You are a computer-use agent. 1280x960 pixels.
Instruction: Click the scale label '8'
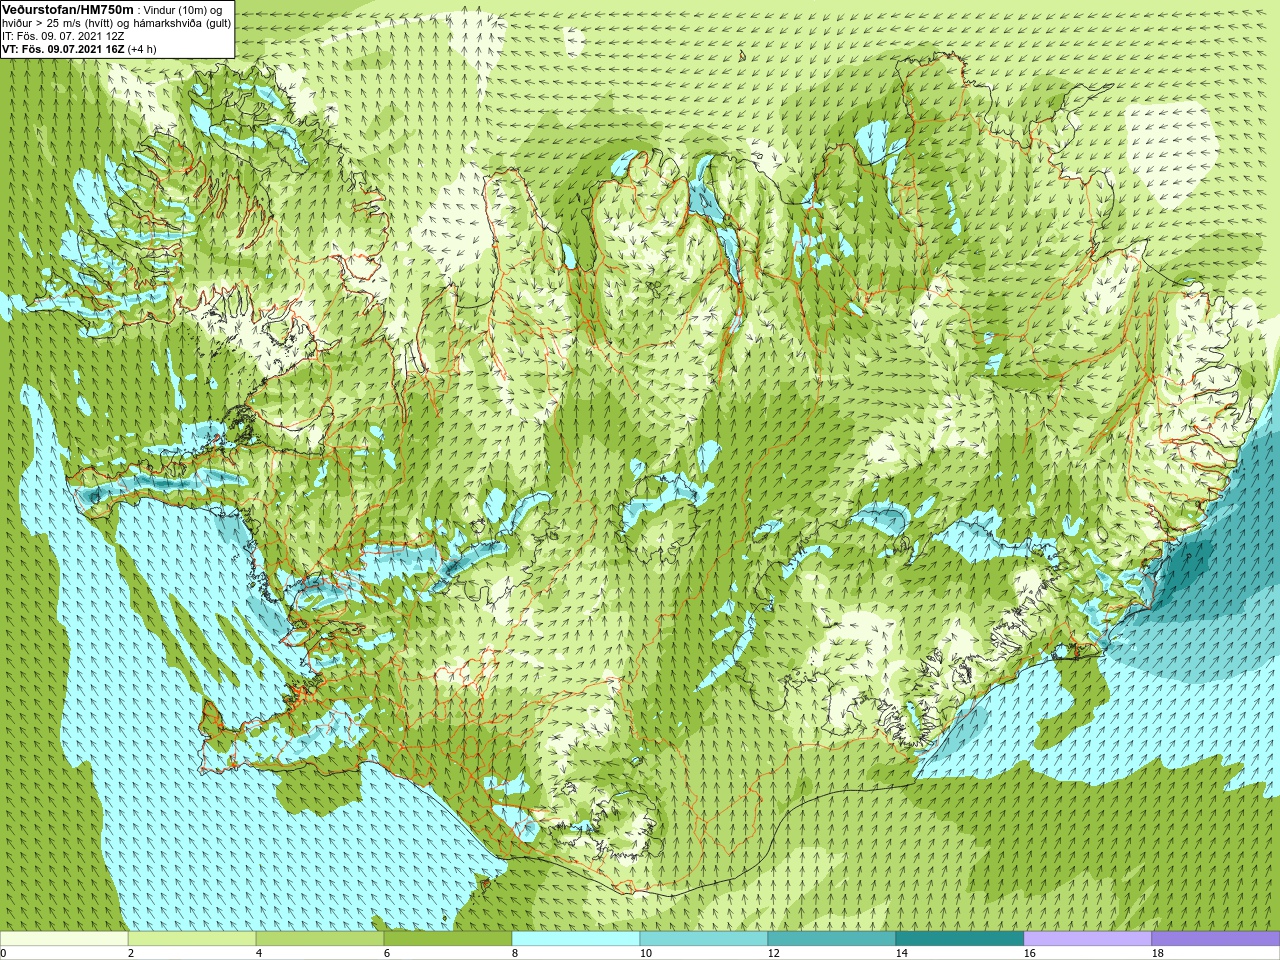click(x=515, y=953)
